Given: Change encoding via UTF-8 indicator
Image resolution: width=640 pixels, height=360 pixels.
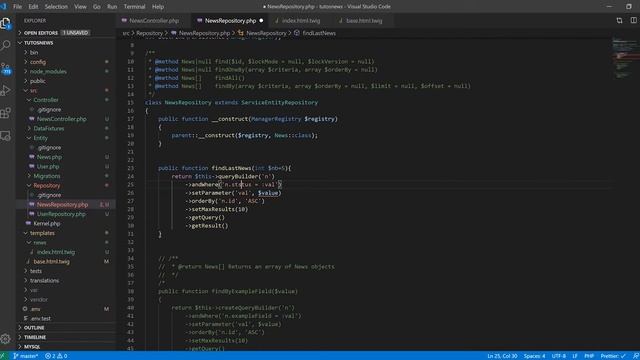Looking at the screenshot, I should pyautogui.click(x=559, y=356).
